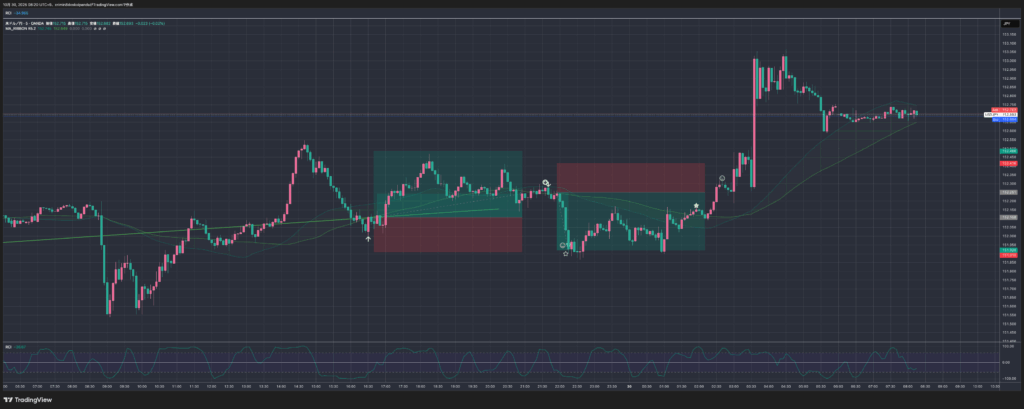The image size is (1024, 409).
Task: Click the green trend line on the left
Action: [x=150, y=232]
